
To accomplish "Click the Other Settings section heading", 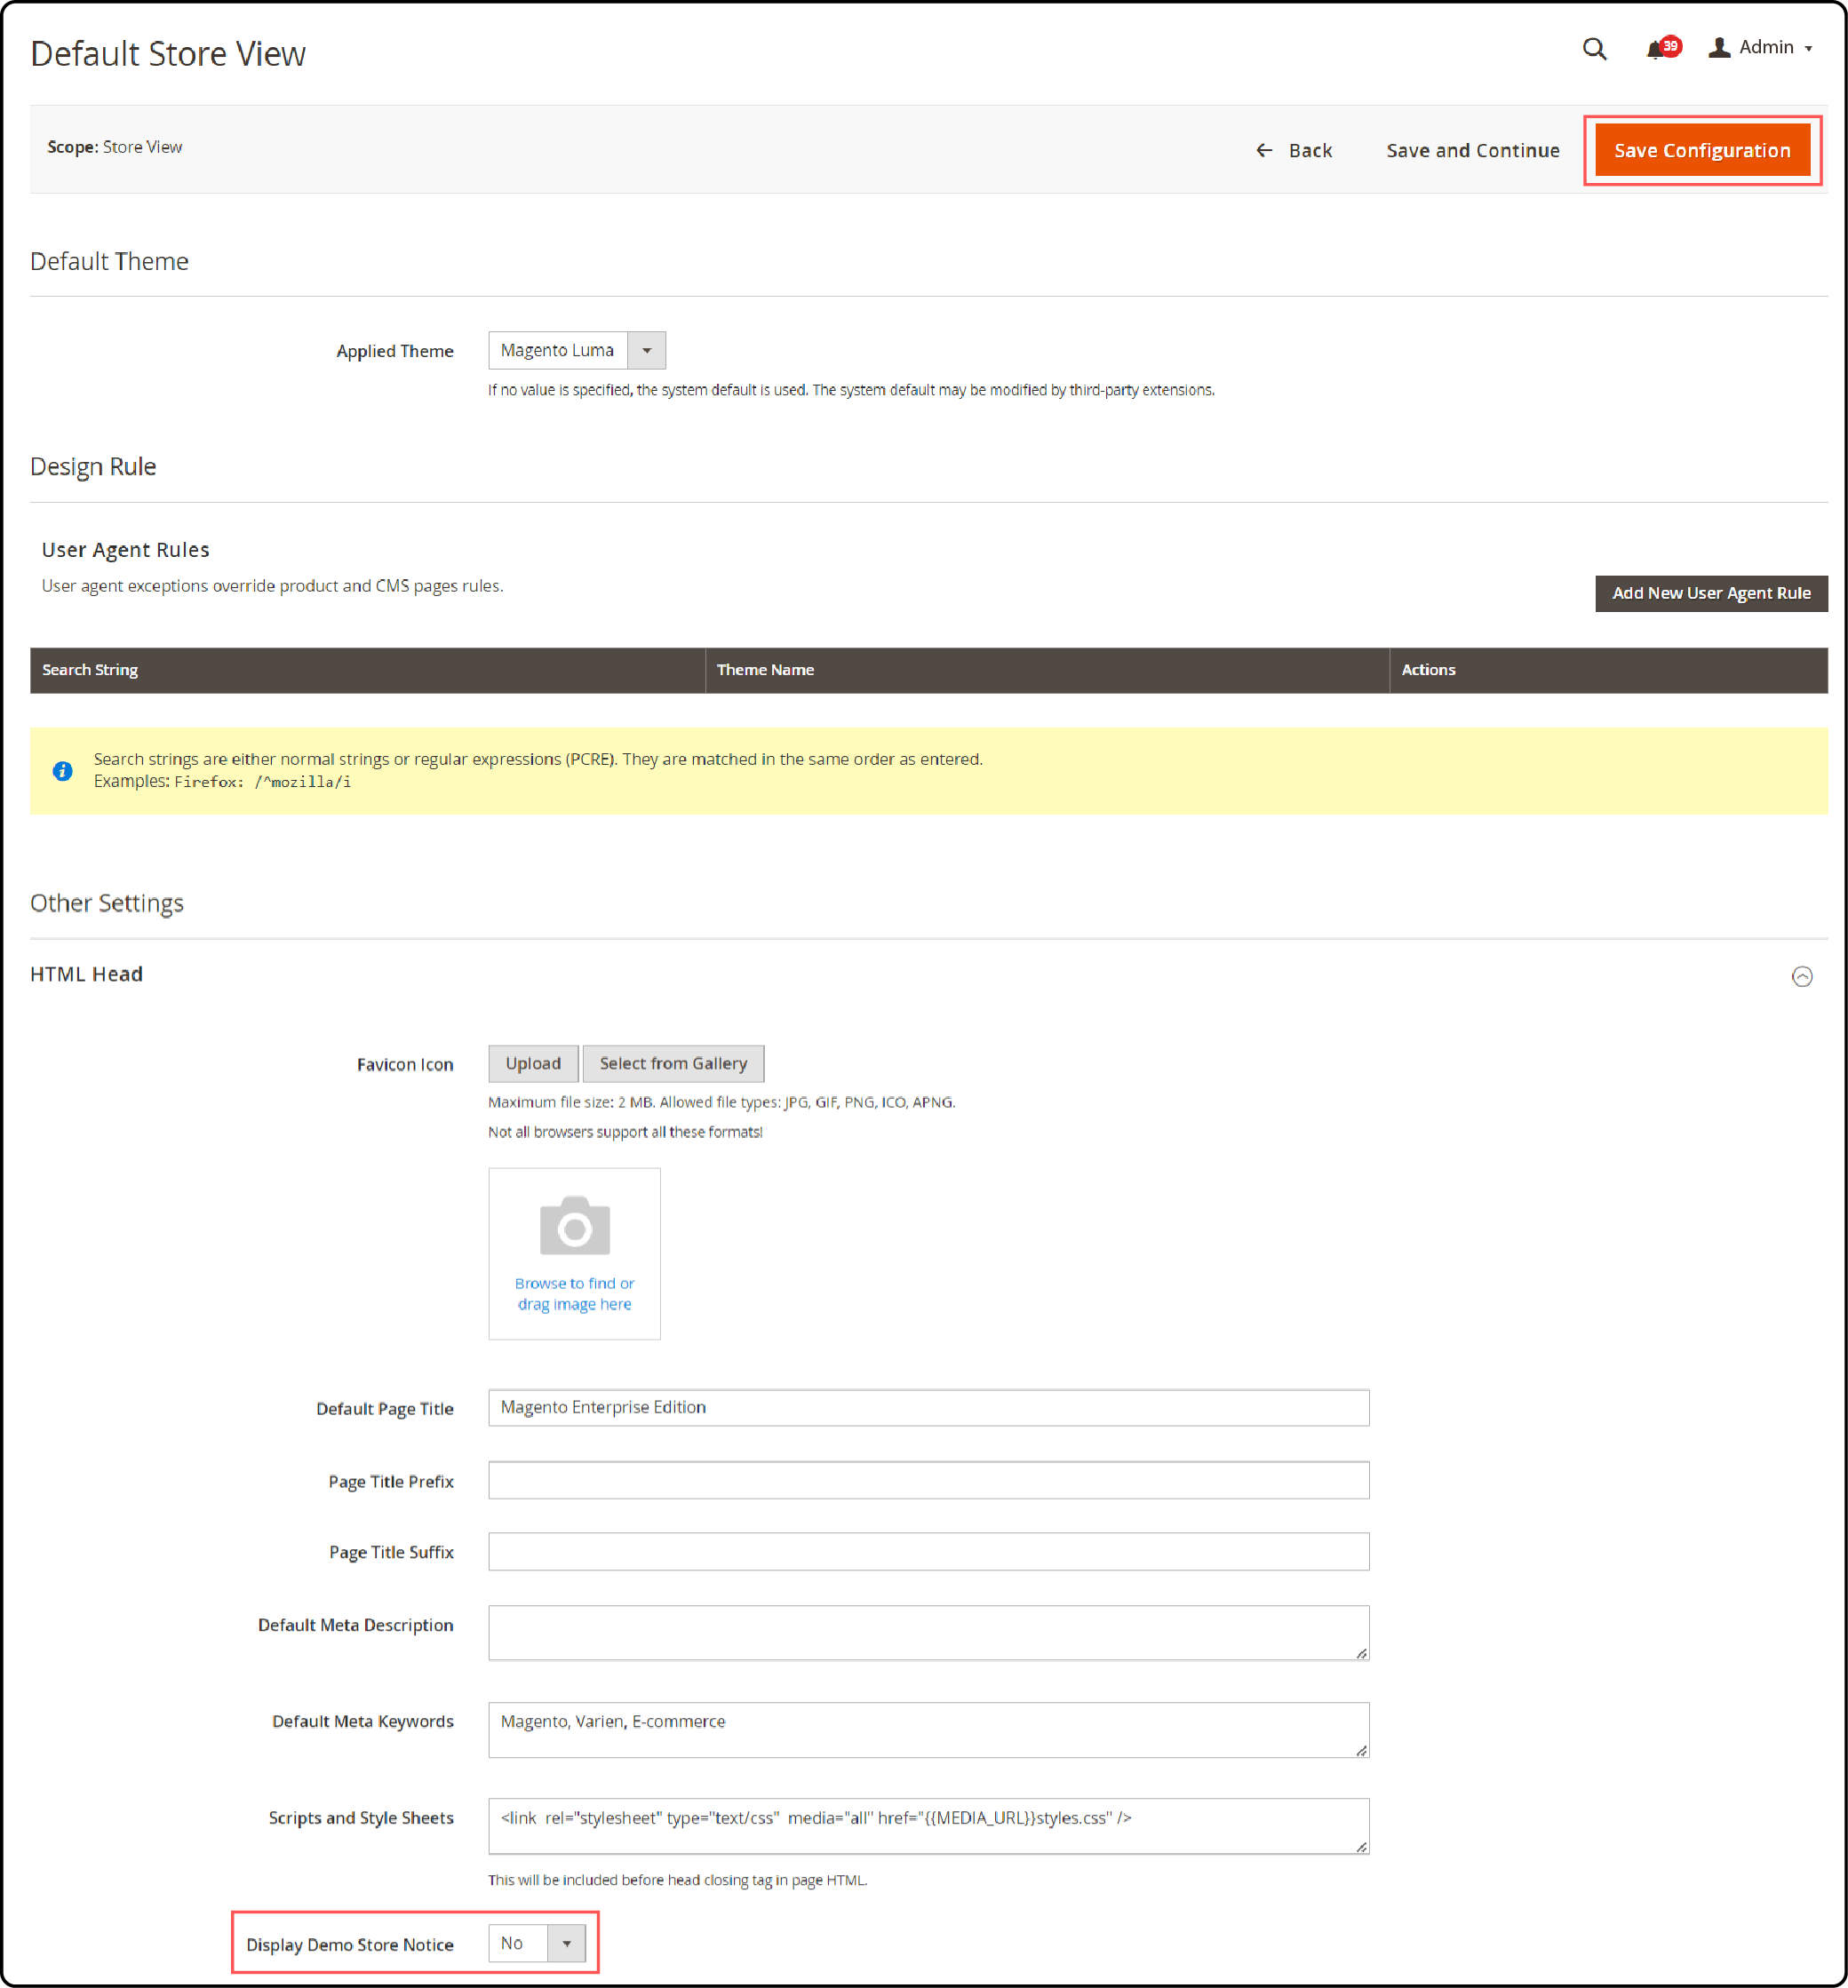I will click(x=107, y=903).
